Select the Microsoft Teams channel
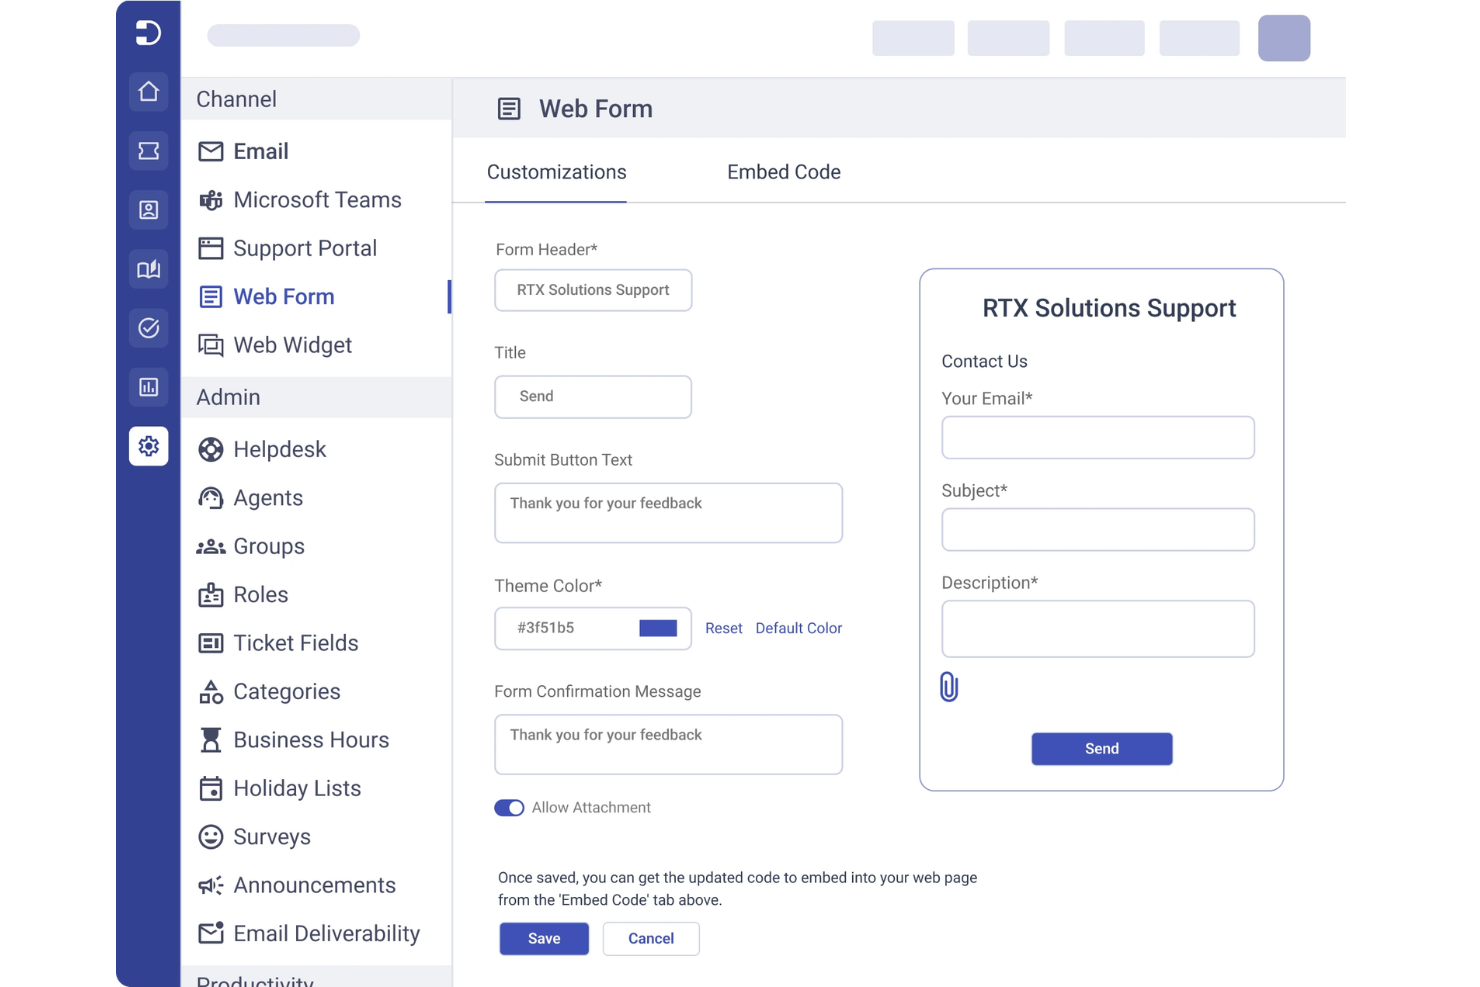 pos(316,199)
